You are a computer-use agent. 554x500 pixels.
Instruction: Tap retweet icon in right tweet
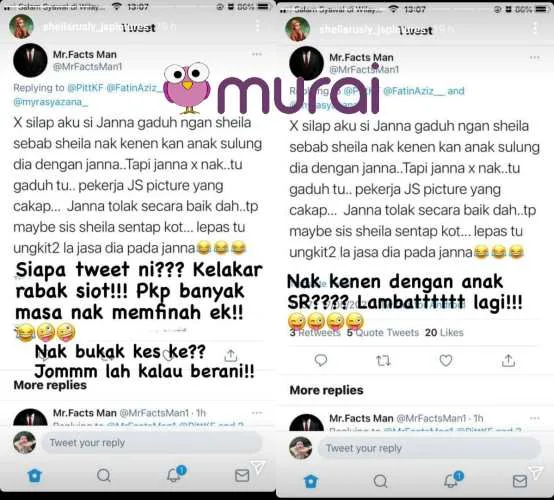(x=383, y=360)
